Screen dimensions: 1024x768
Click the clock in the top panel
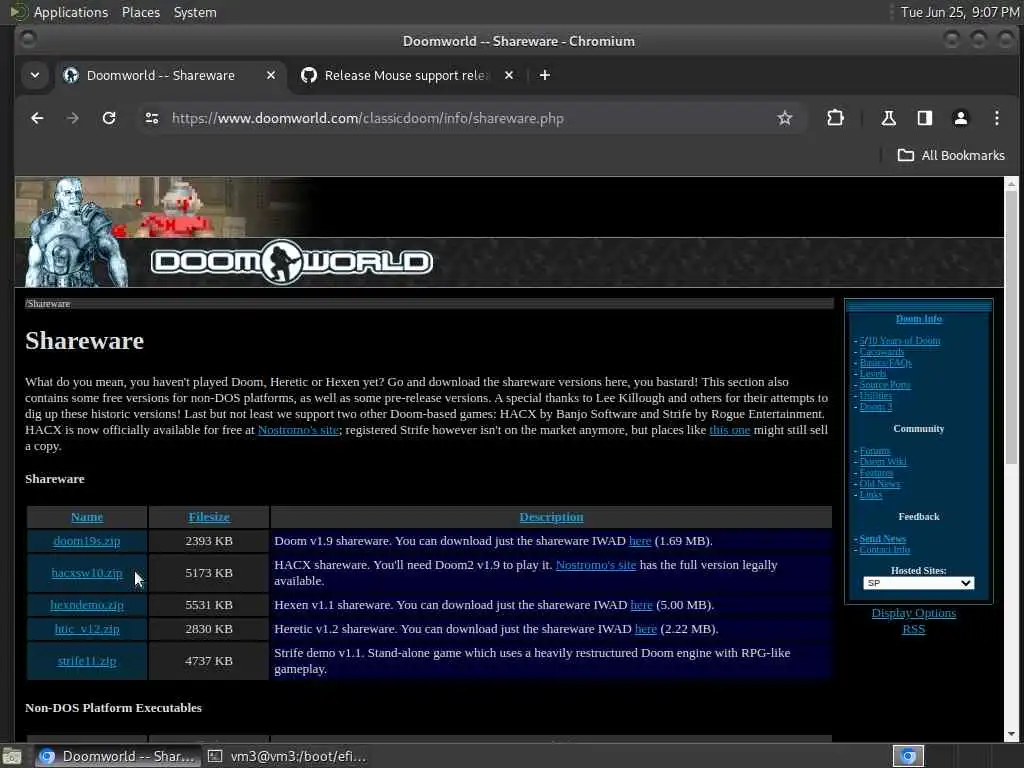(x=961, y=12)
